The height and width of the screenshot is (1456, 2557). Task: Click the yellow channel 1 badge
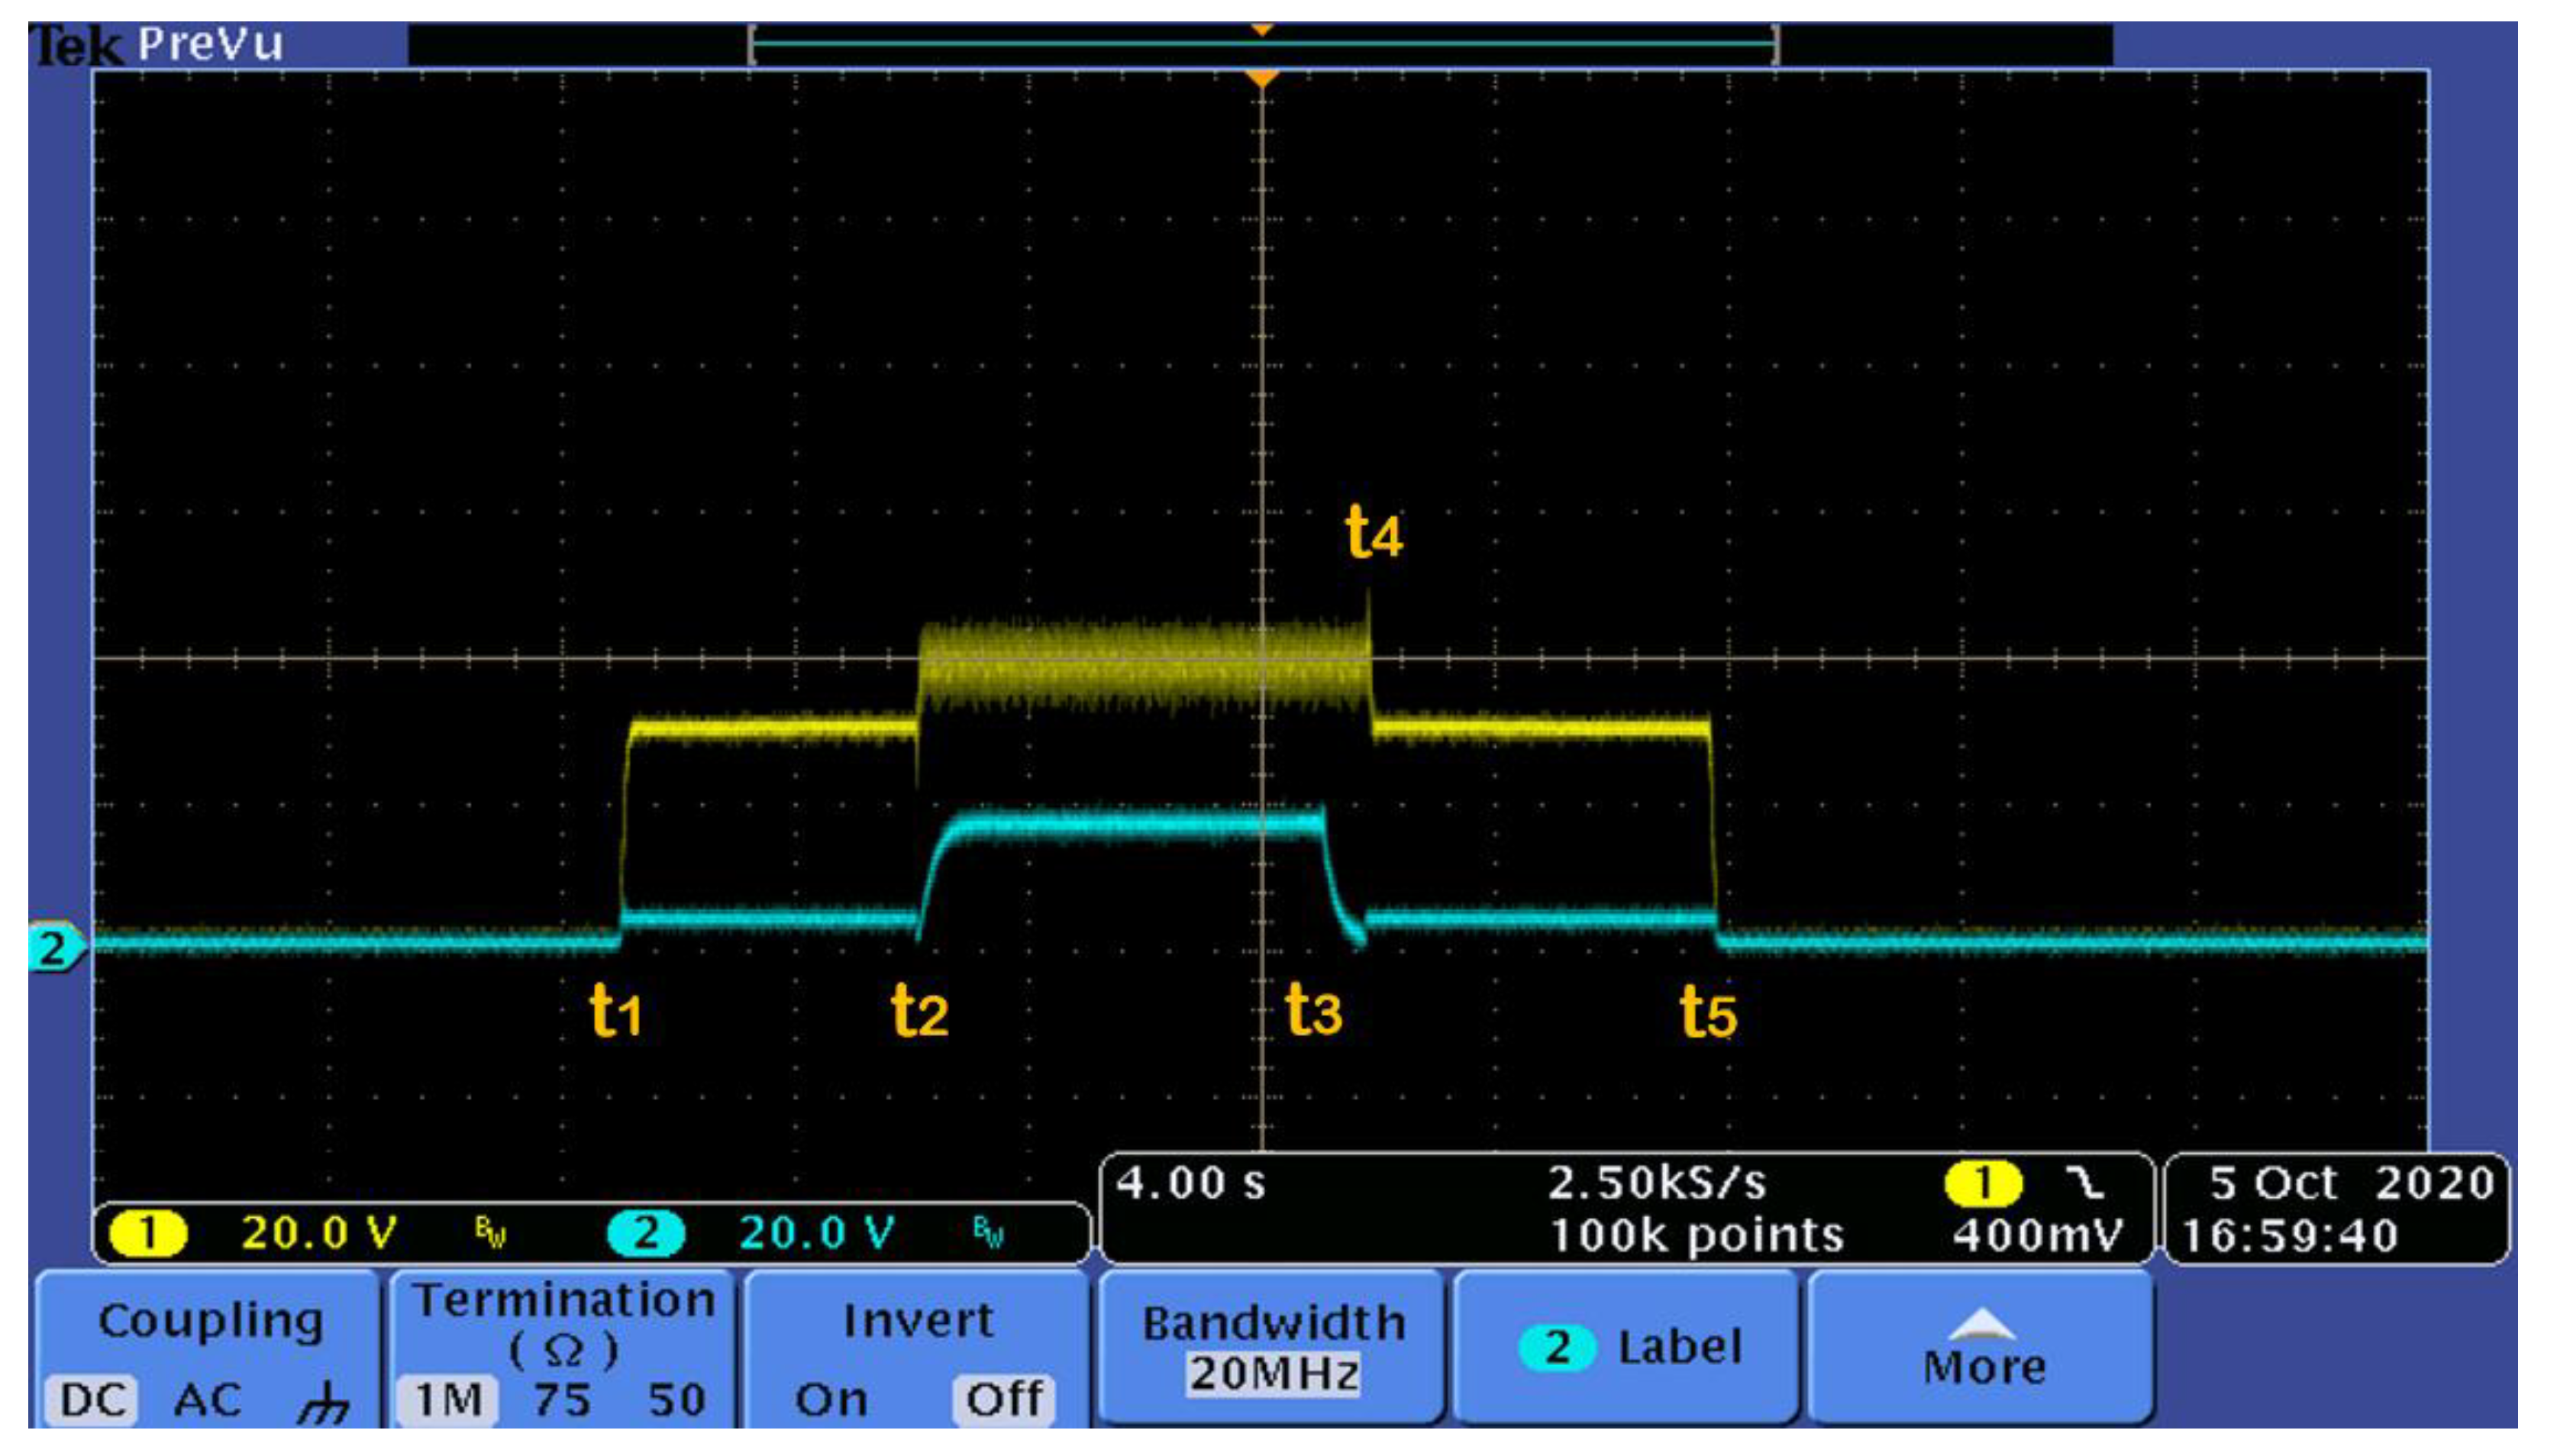(x=148, y=1233)
